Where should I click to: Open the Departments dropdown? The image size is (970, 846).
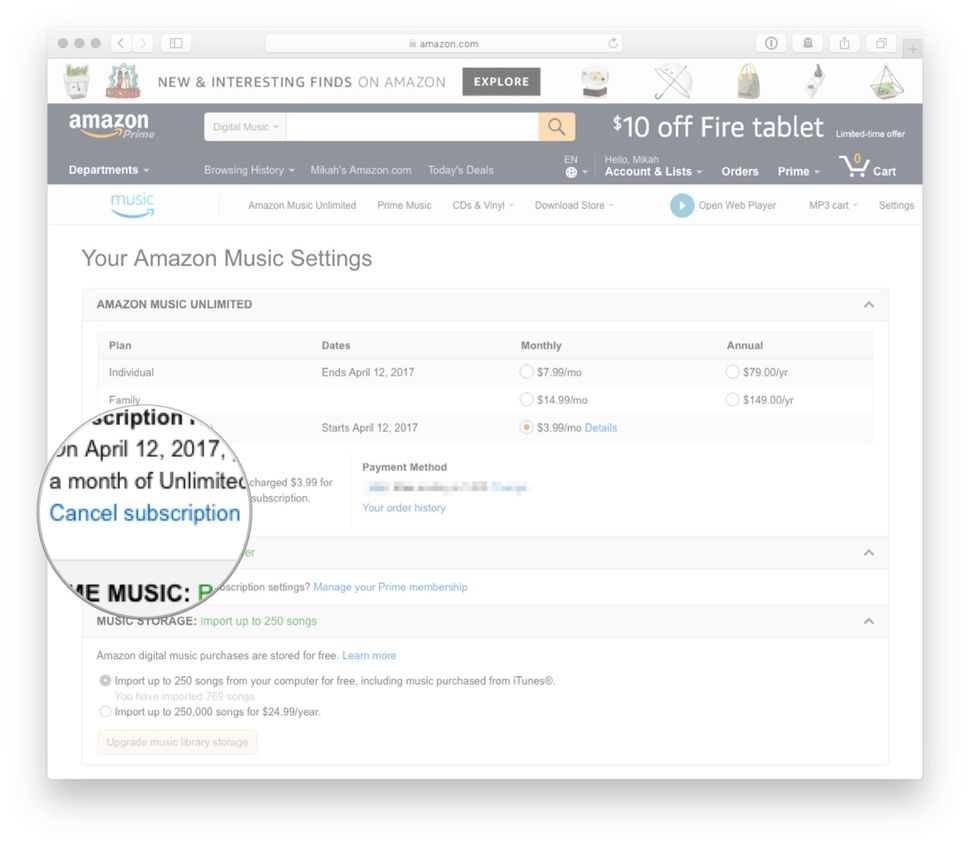click(x=106, y=170)
